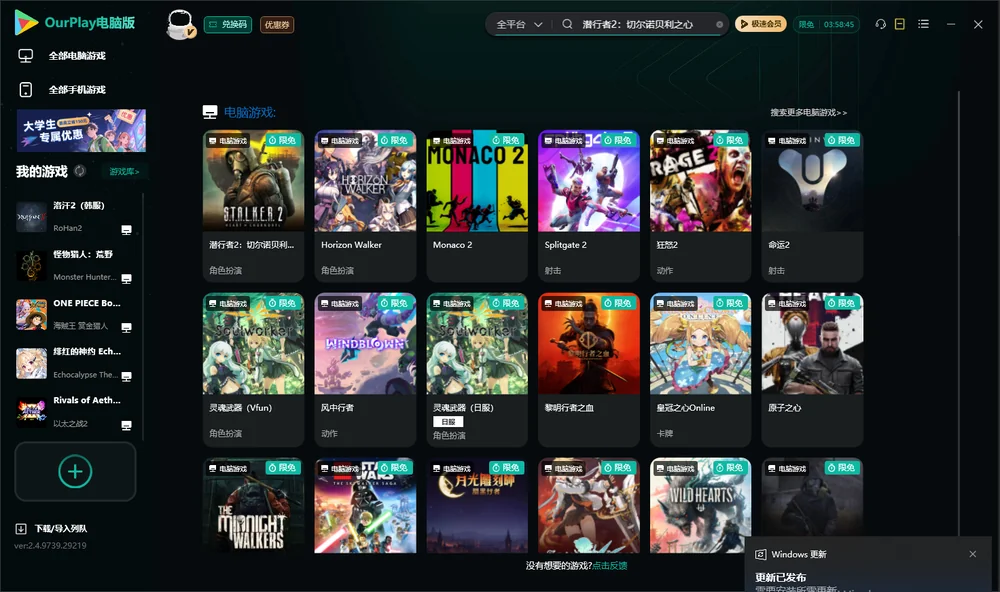1000x592 pixels.
Task: Open the customer support headset icon
Action: tap(880, 24)
